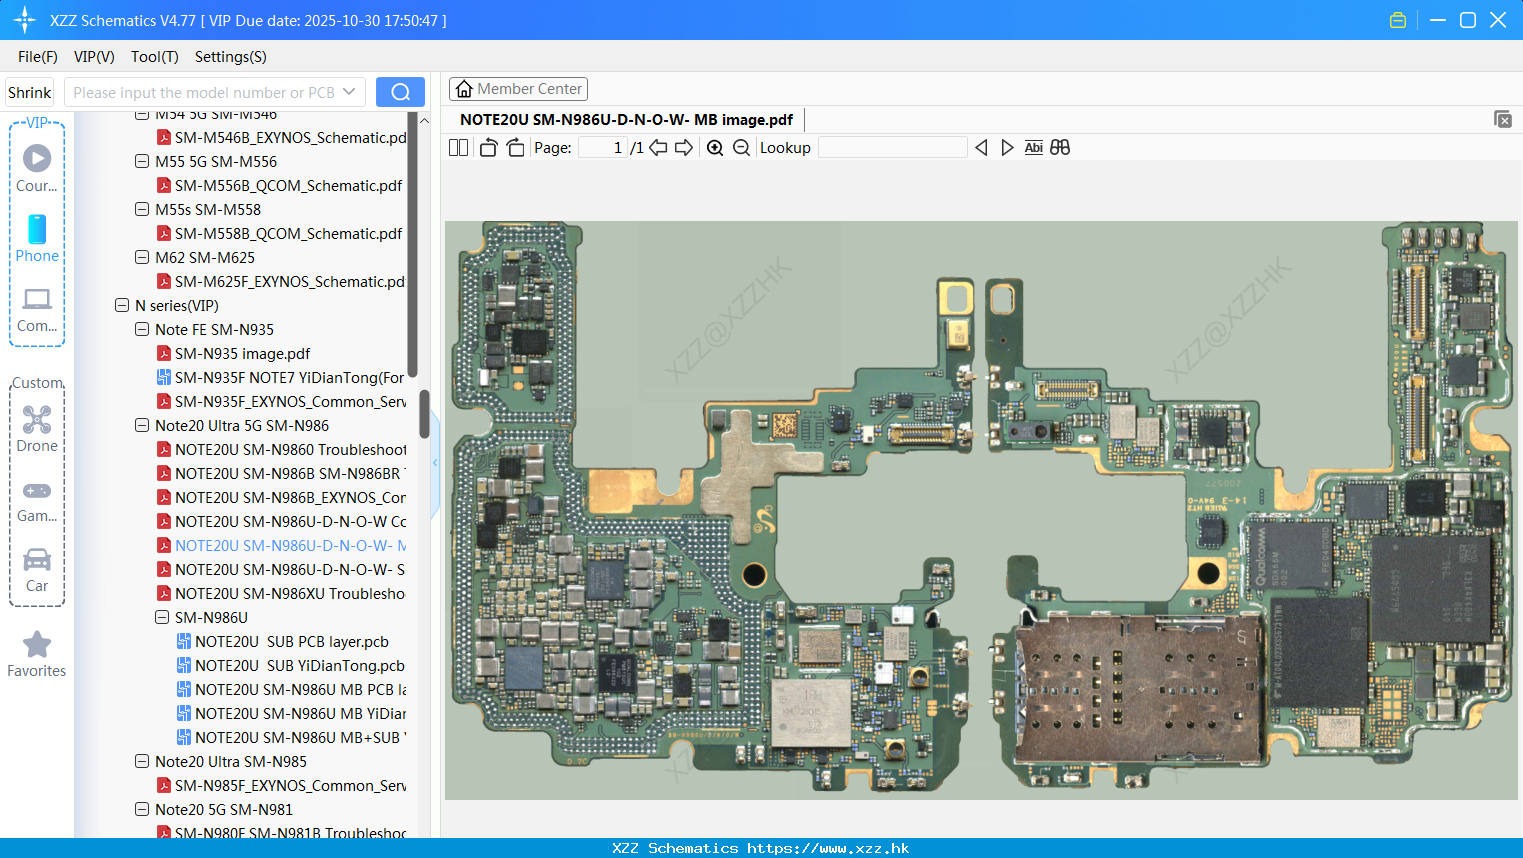1523x858 pixels.
Task: Open VIP(V) menu
Action: [94, 57]
